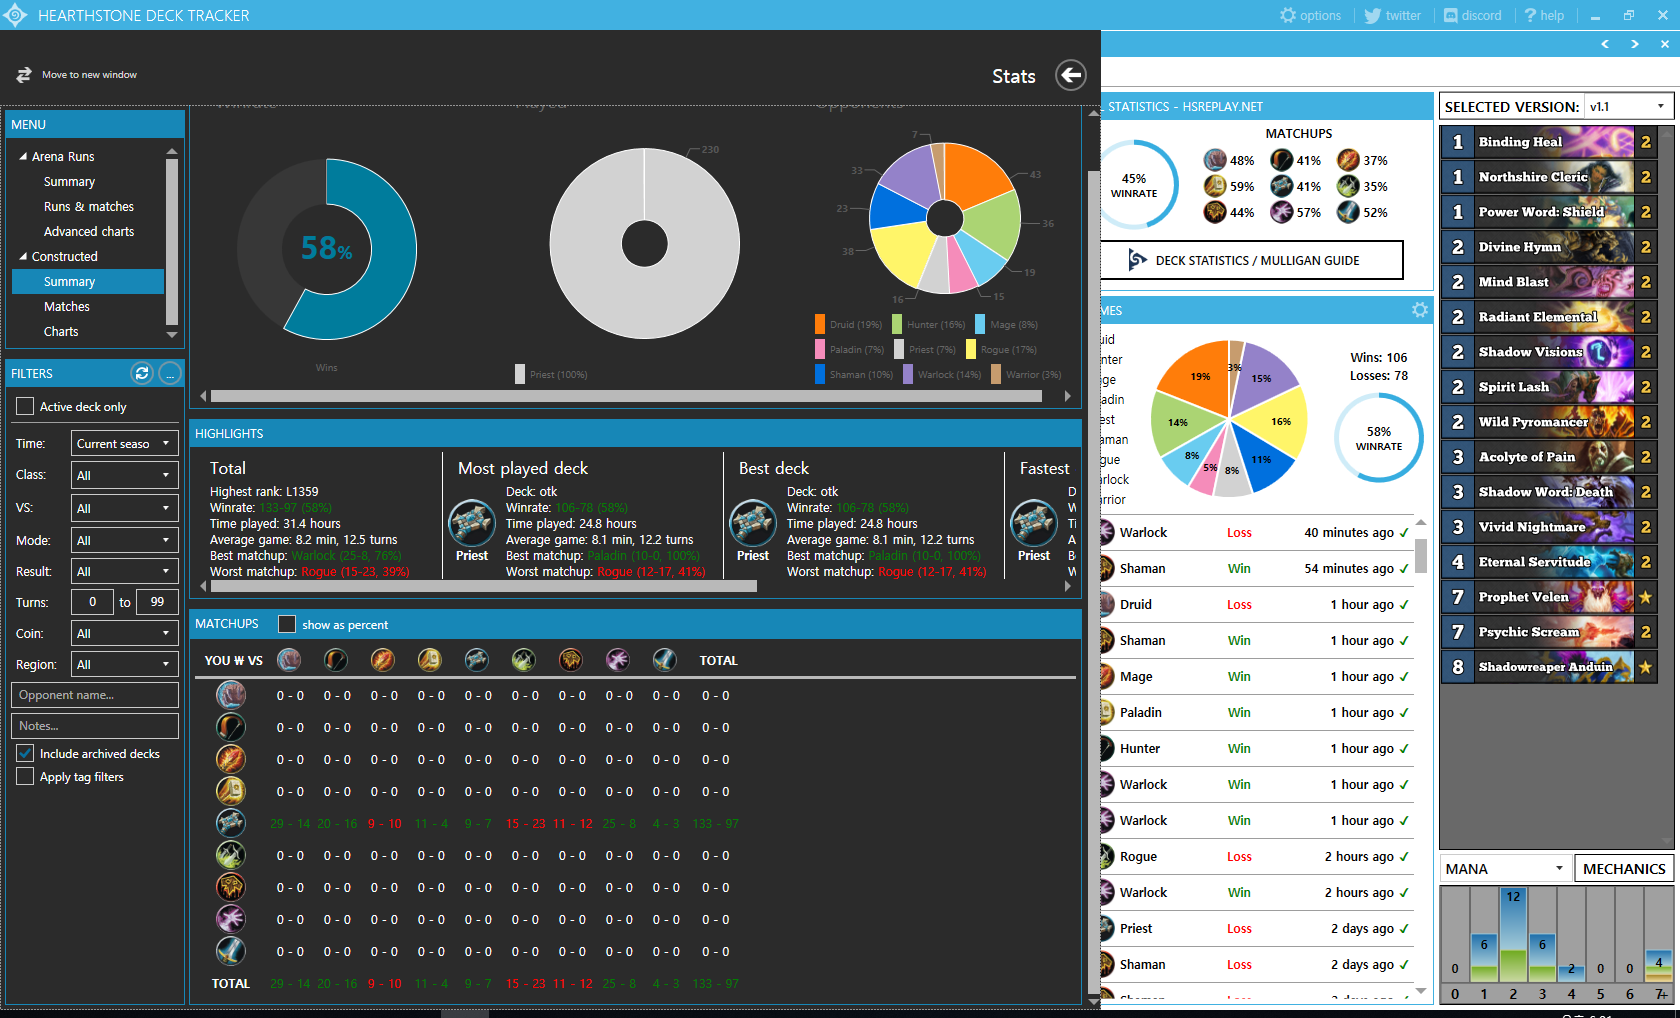Select the Binding Heal card row
1680x1018 pixels.
(x=1548, y=142)
